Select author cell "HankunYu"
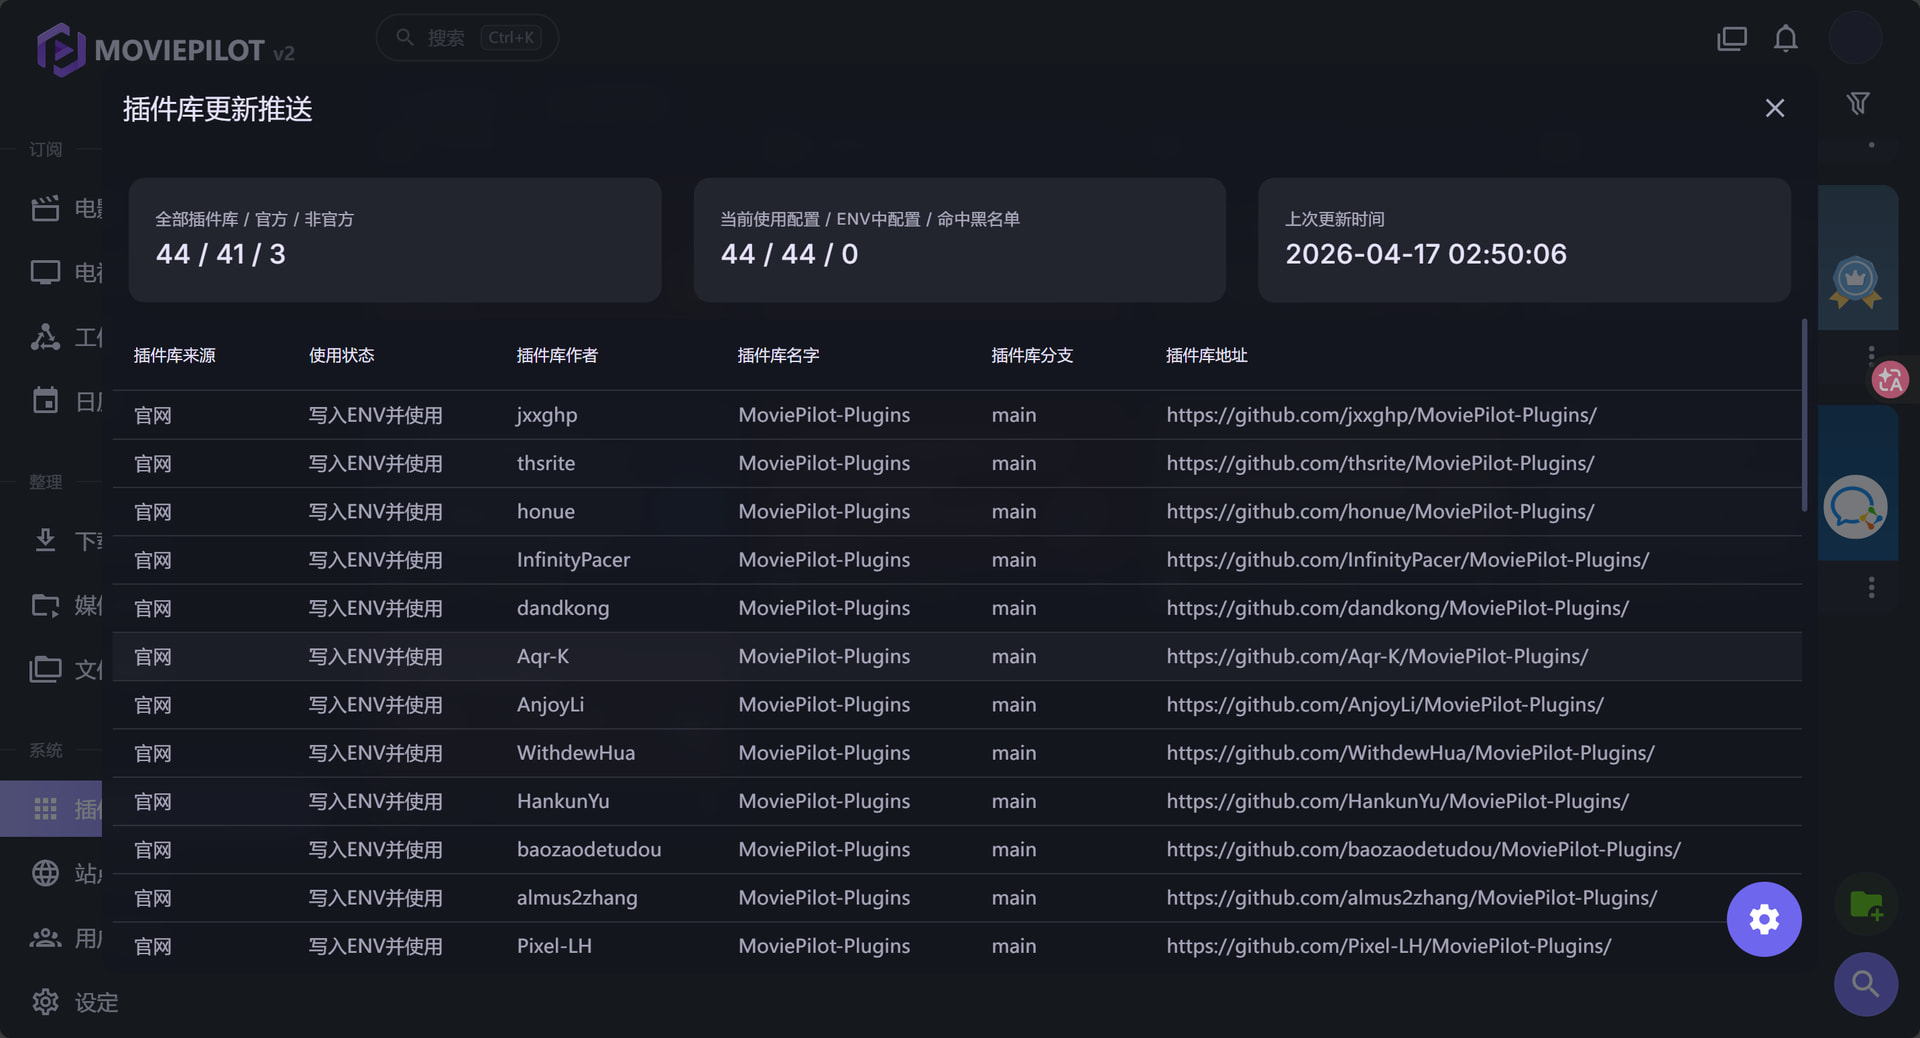This screenshot has height=1038, width=1920. click(x=563, y=801)
